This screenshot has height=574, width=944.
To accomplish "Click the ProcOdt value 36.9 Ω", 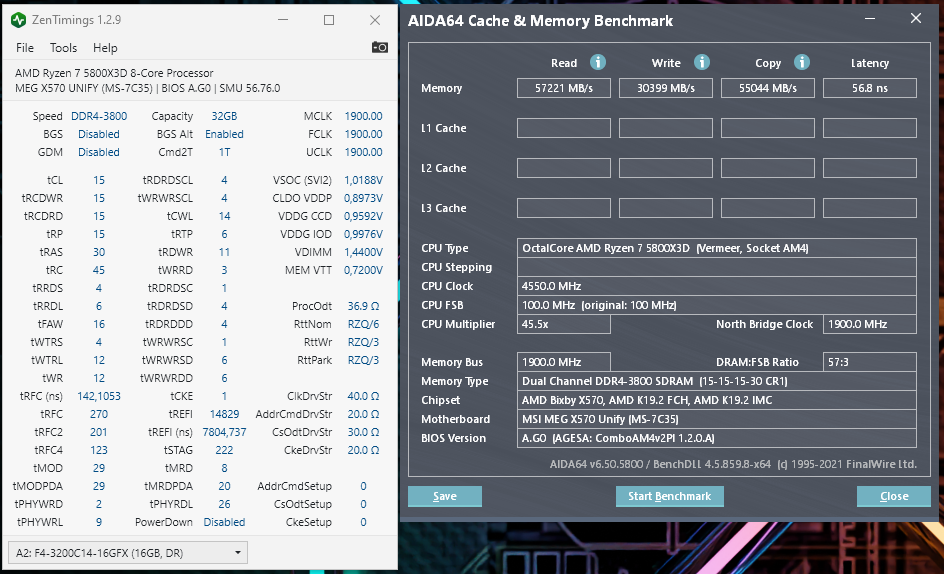I will [x=363, y=306].
